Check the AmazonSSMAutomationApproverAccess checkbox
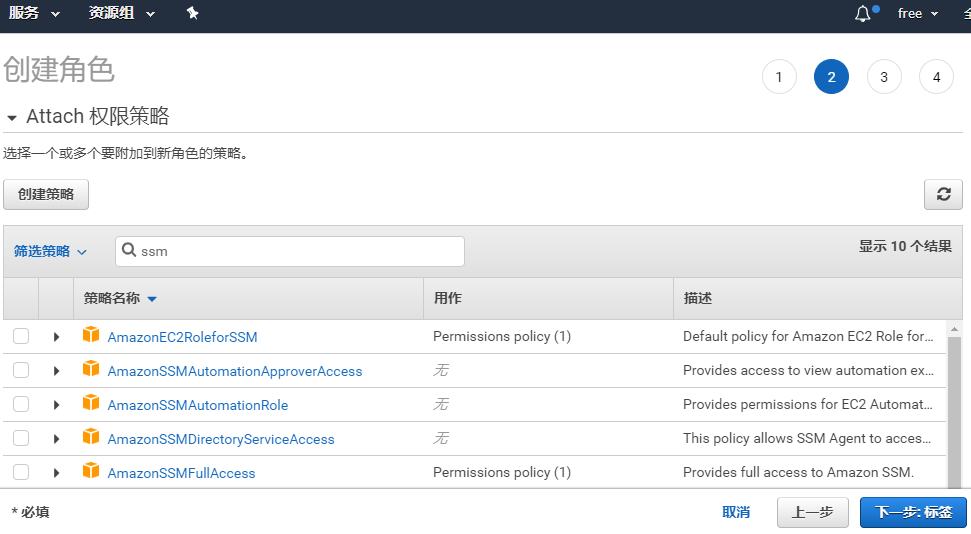The height and width of the screenshot is (534, 971). click(x=21, y=370)
